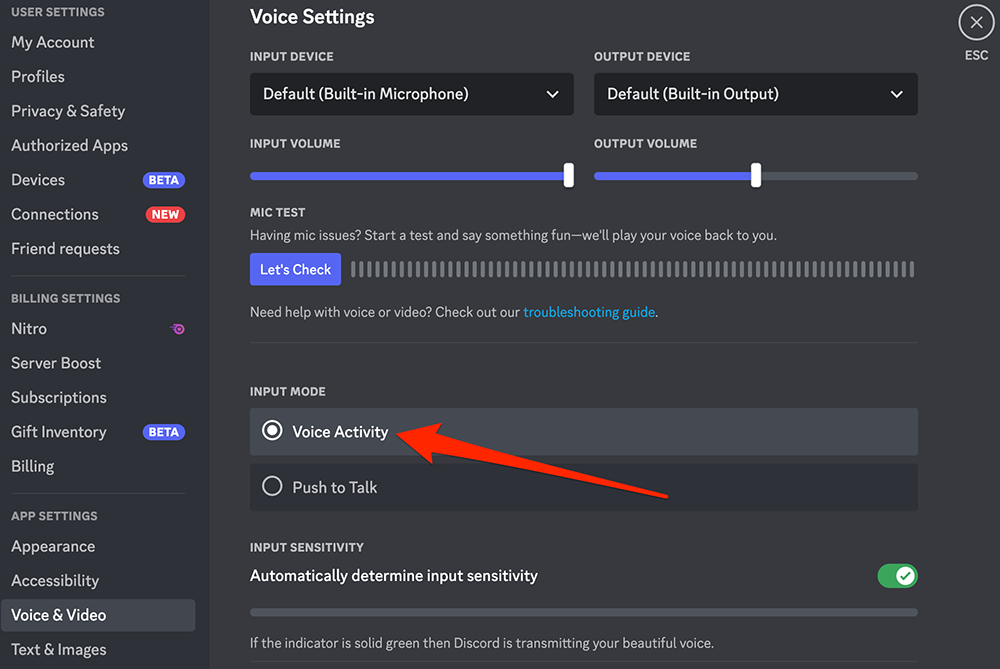Start mic test with Let's Check
1000x669 pixels.
coord(295,269)
